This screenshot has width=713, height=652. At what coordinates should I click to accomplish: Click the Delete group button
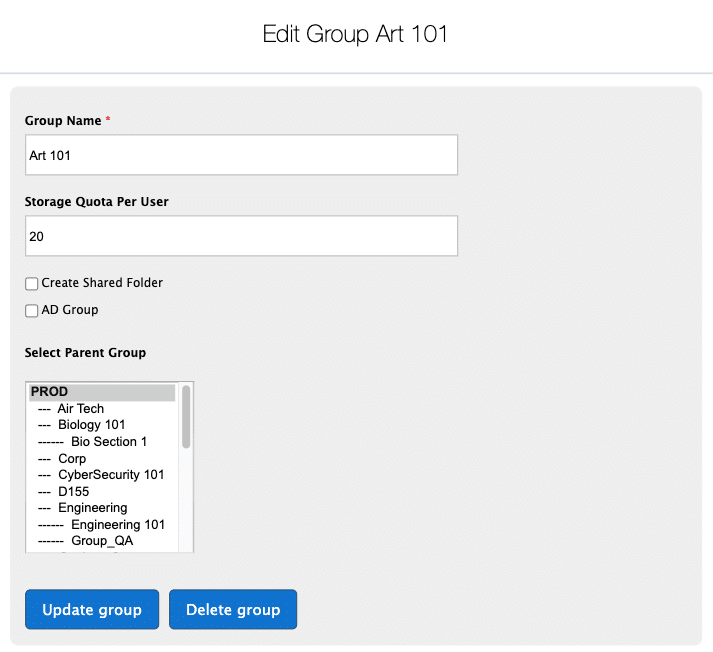(x=233, y=609)
